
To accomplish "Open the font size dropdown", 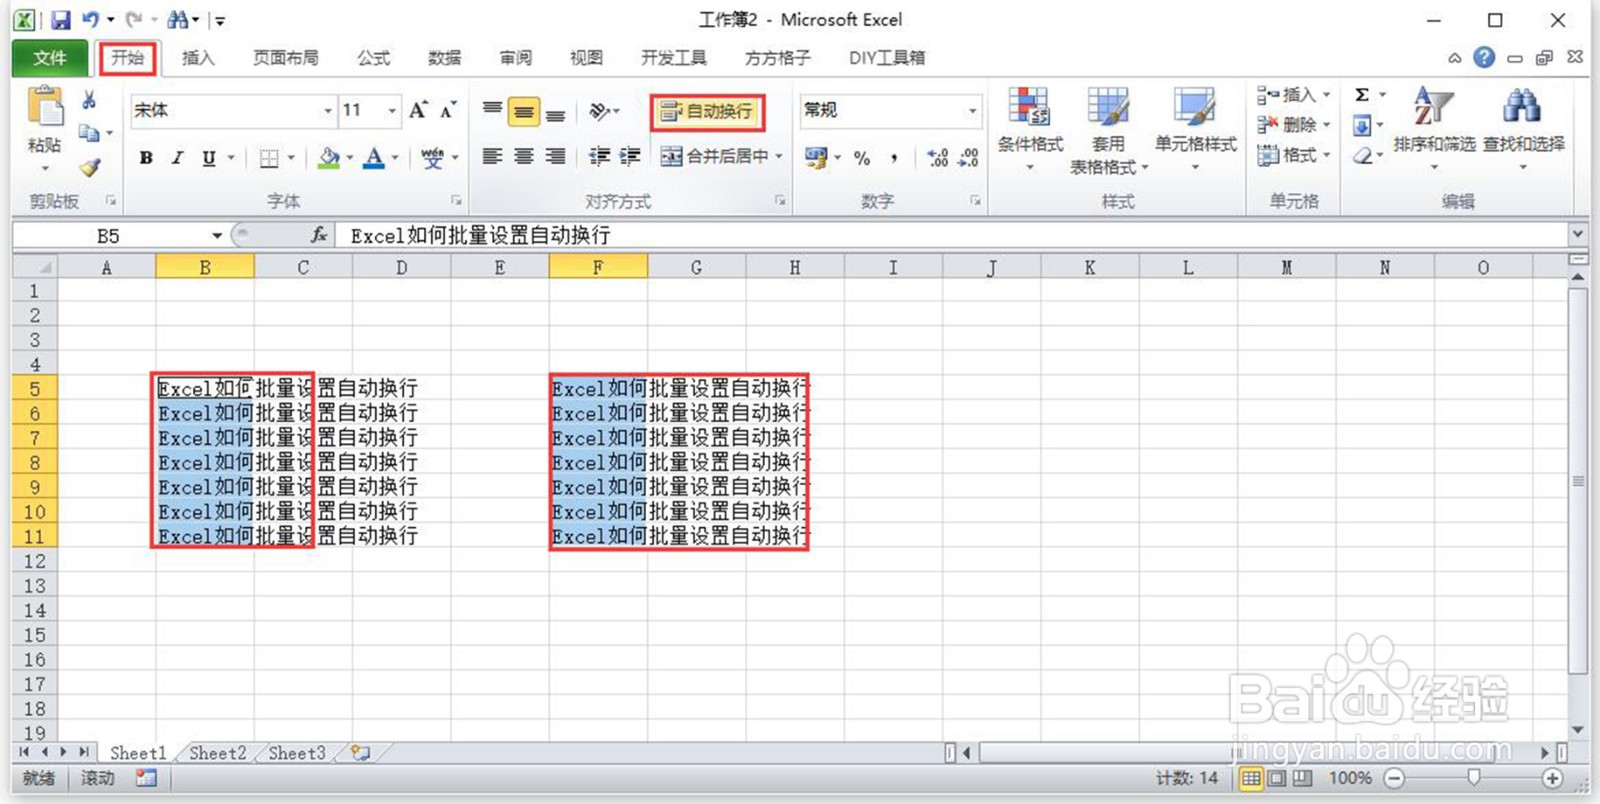I will [x=392, y=110].
